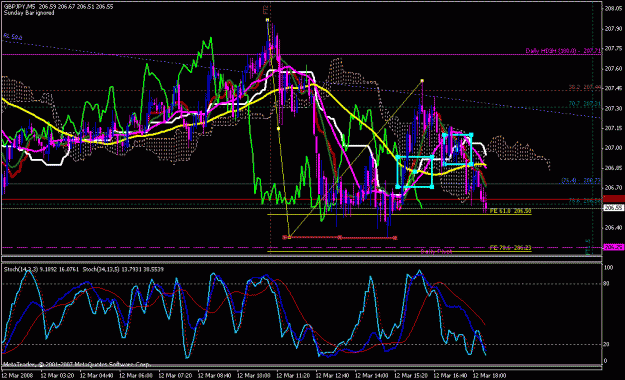Screen dimensions: 625x380
Task: Select the left handle of red horizontal line
Action: point(285,237)
